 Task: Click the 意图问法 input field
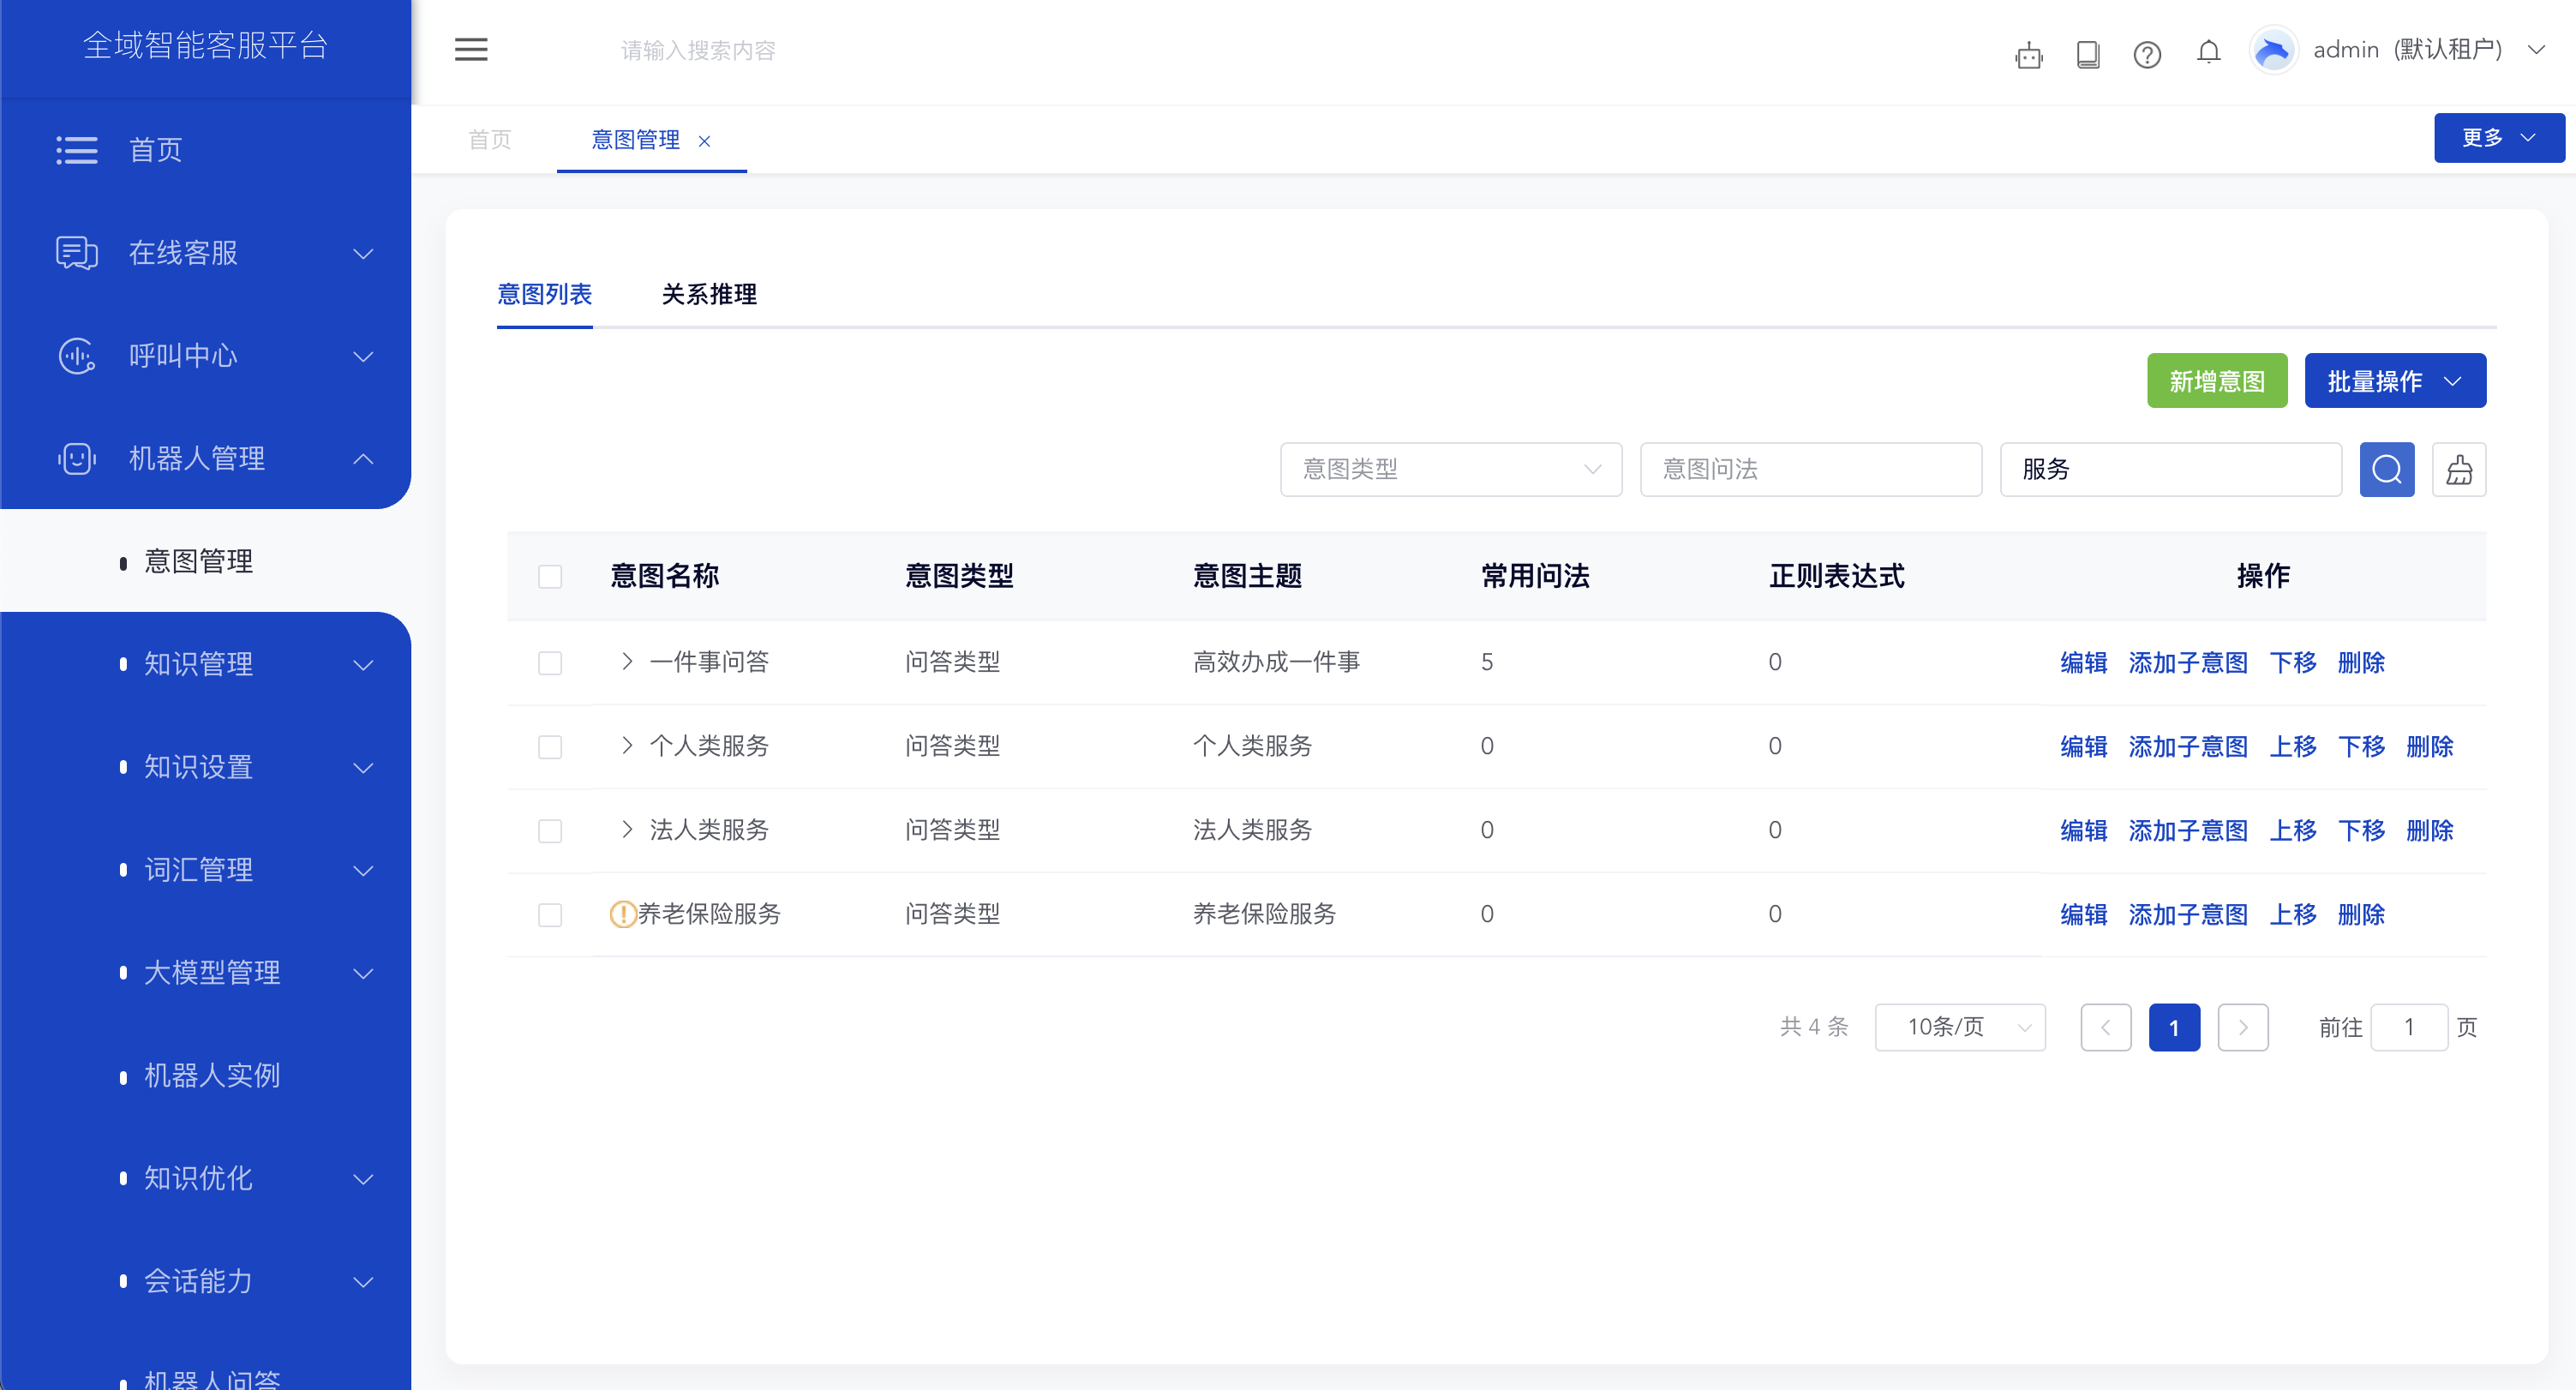coord(1810,469)
